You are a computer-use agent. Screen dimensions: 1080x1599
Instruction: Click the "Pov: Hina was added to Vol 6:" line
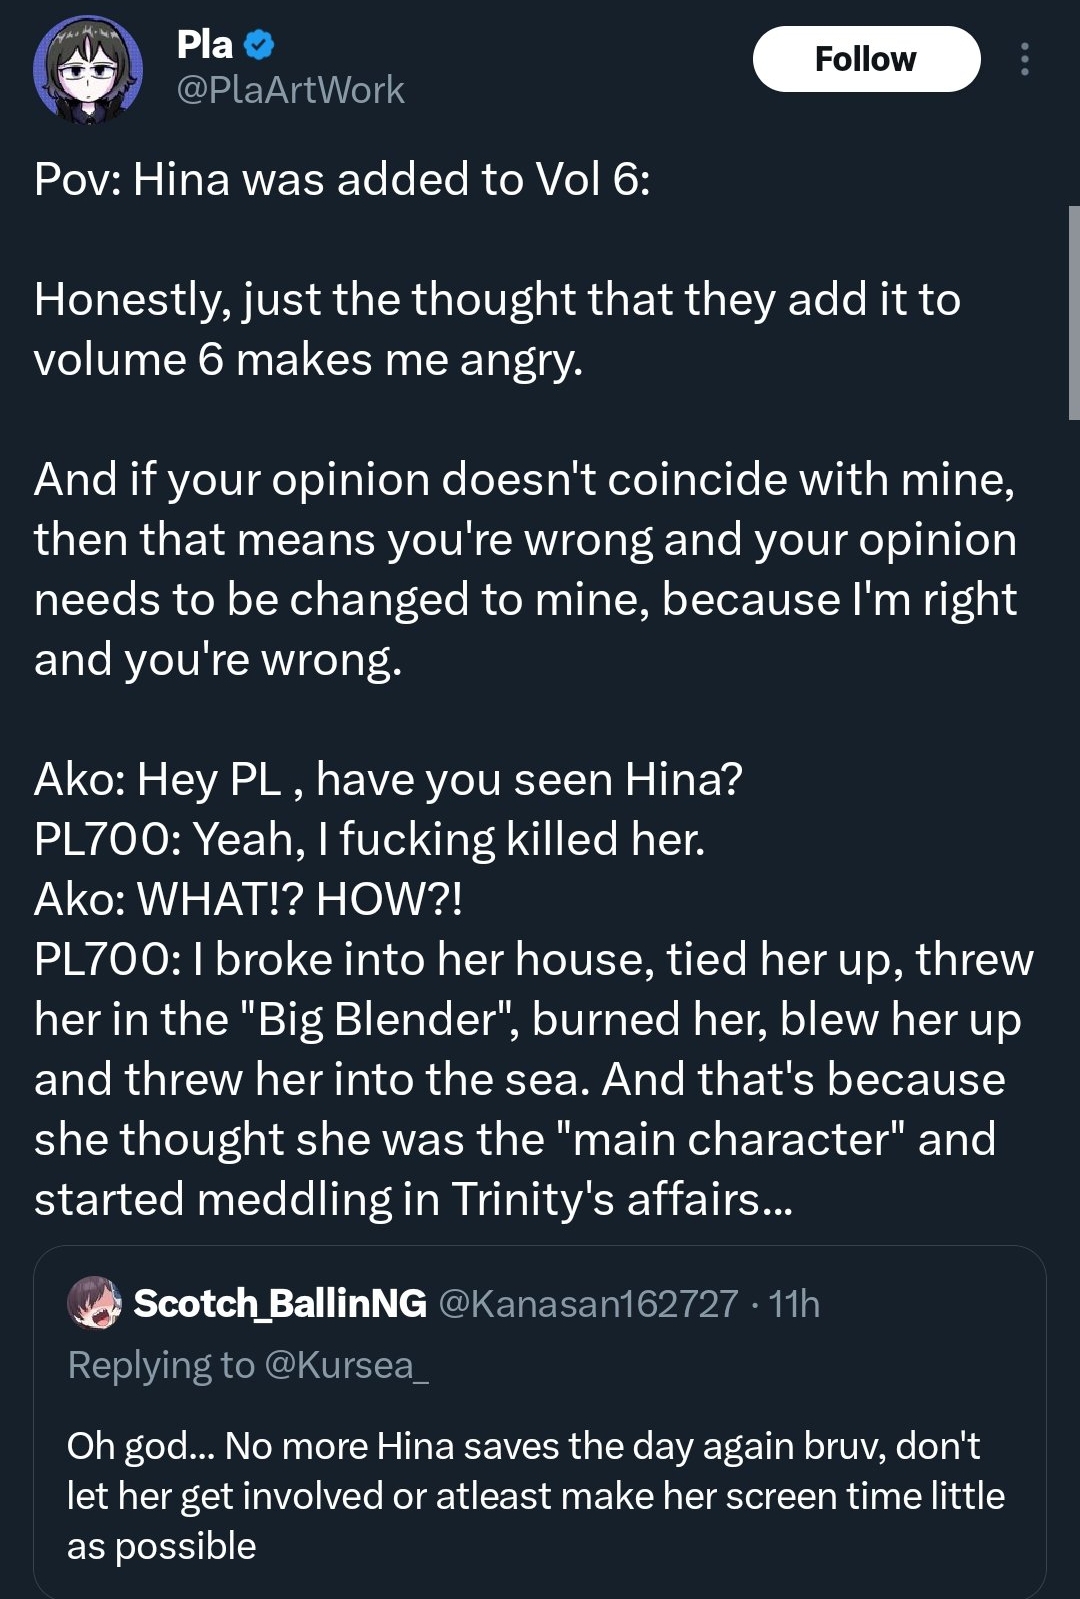click(342, 180)
